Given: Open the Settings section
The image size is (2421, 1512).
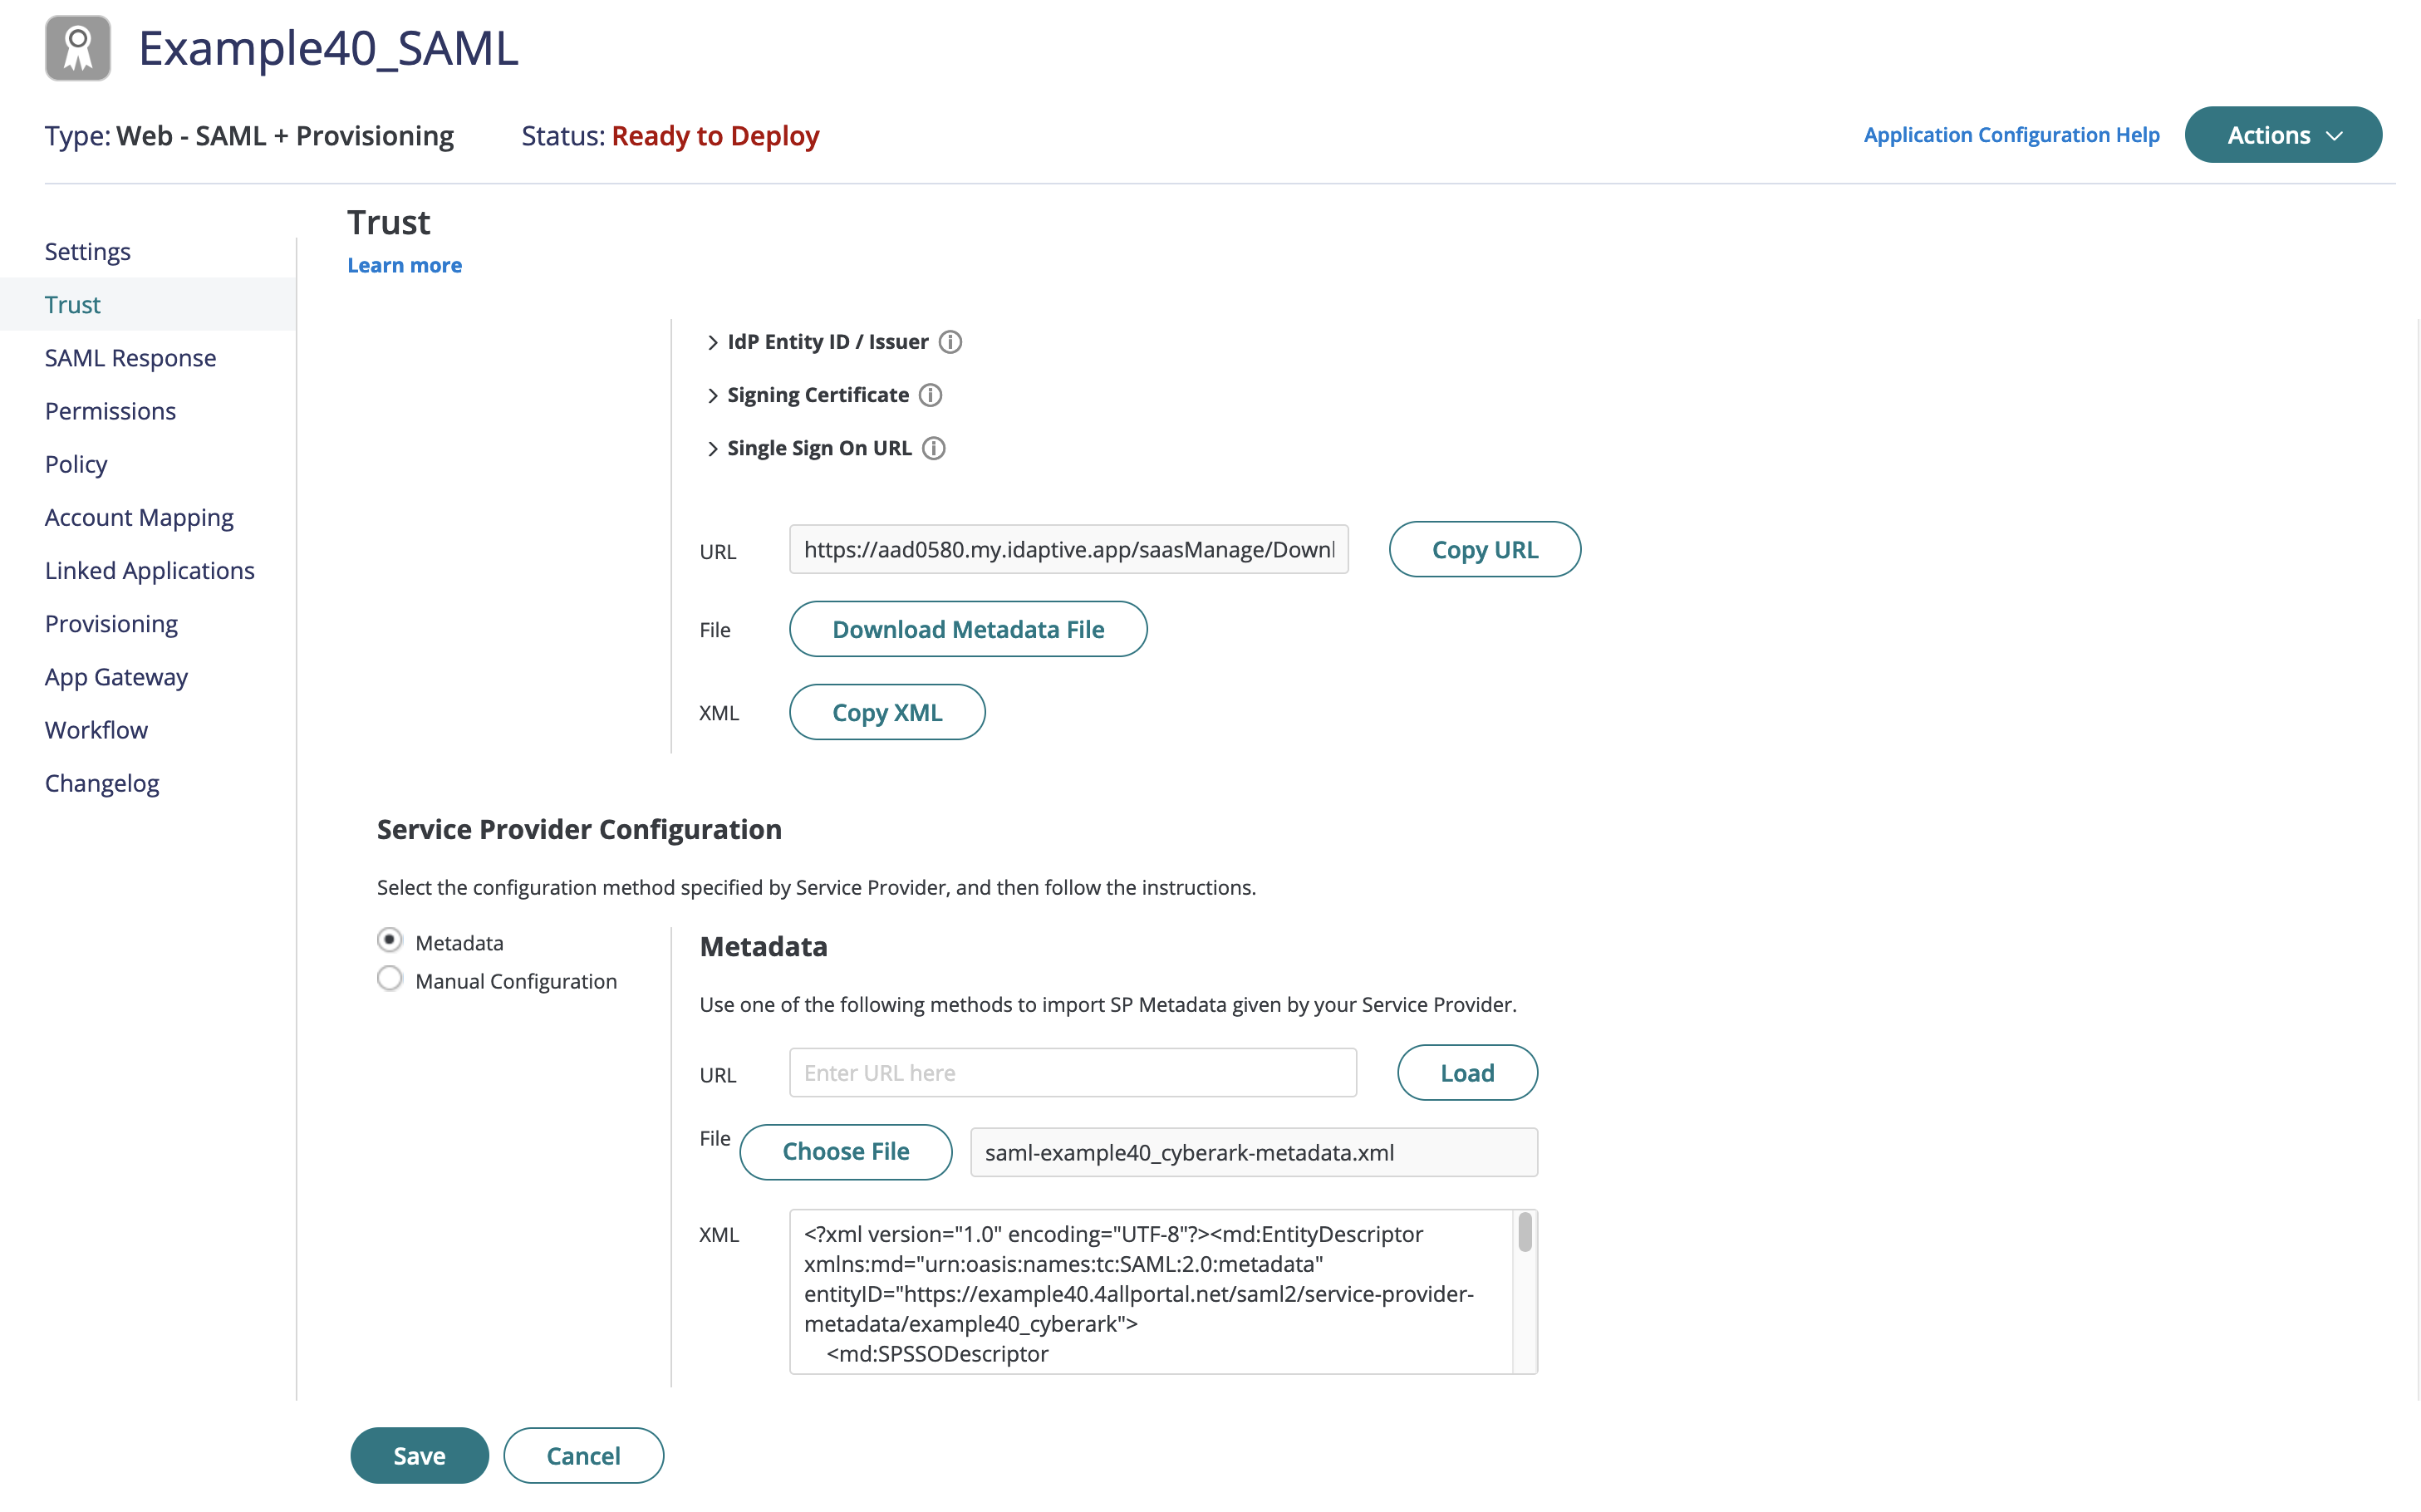Looking at the screenshot, I should pyautogui.click(x=87, y=251).
